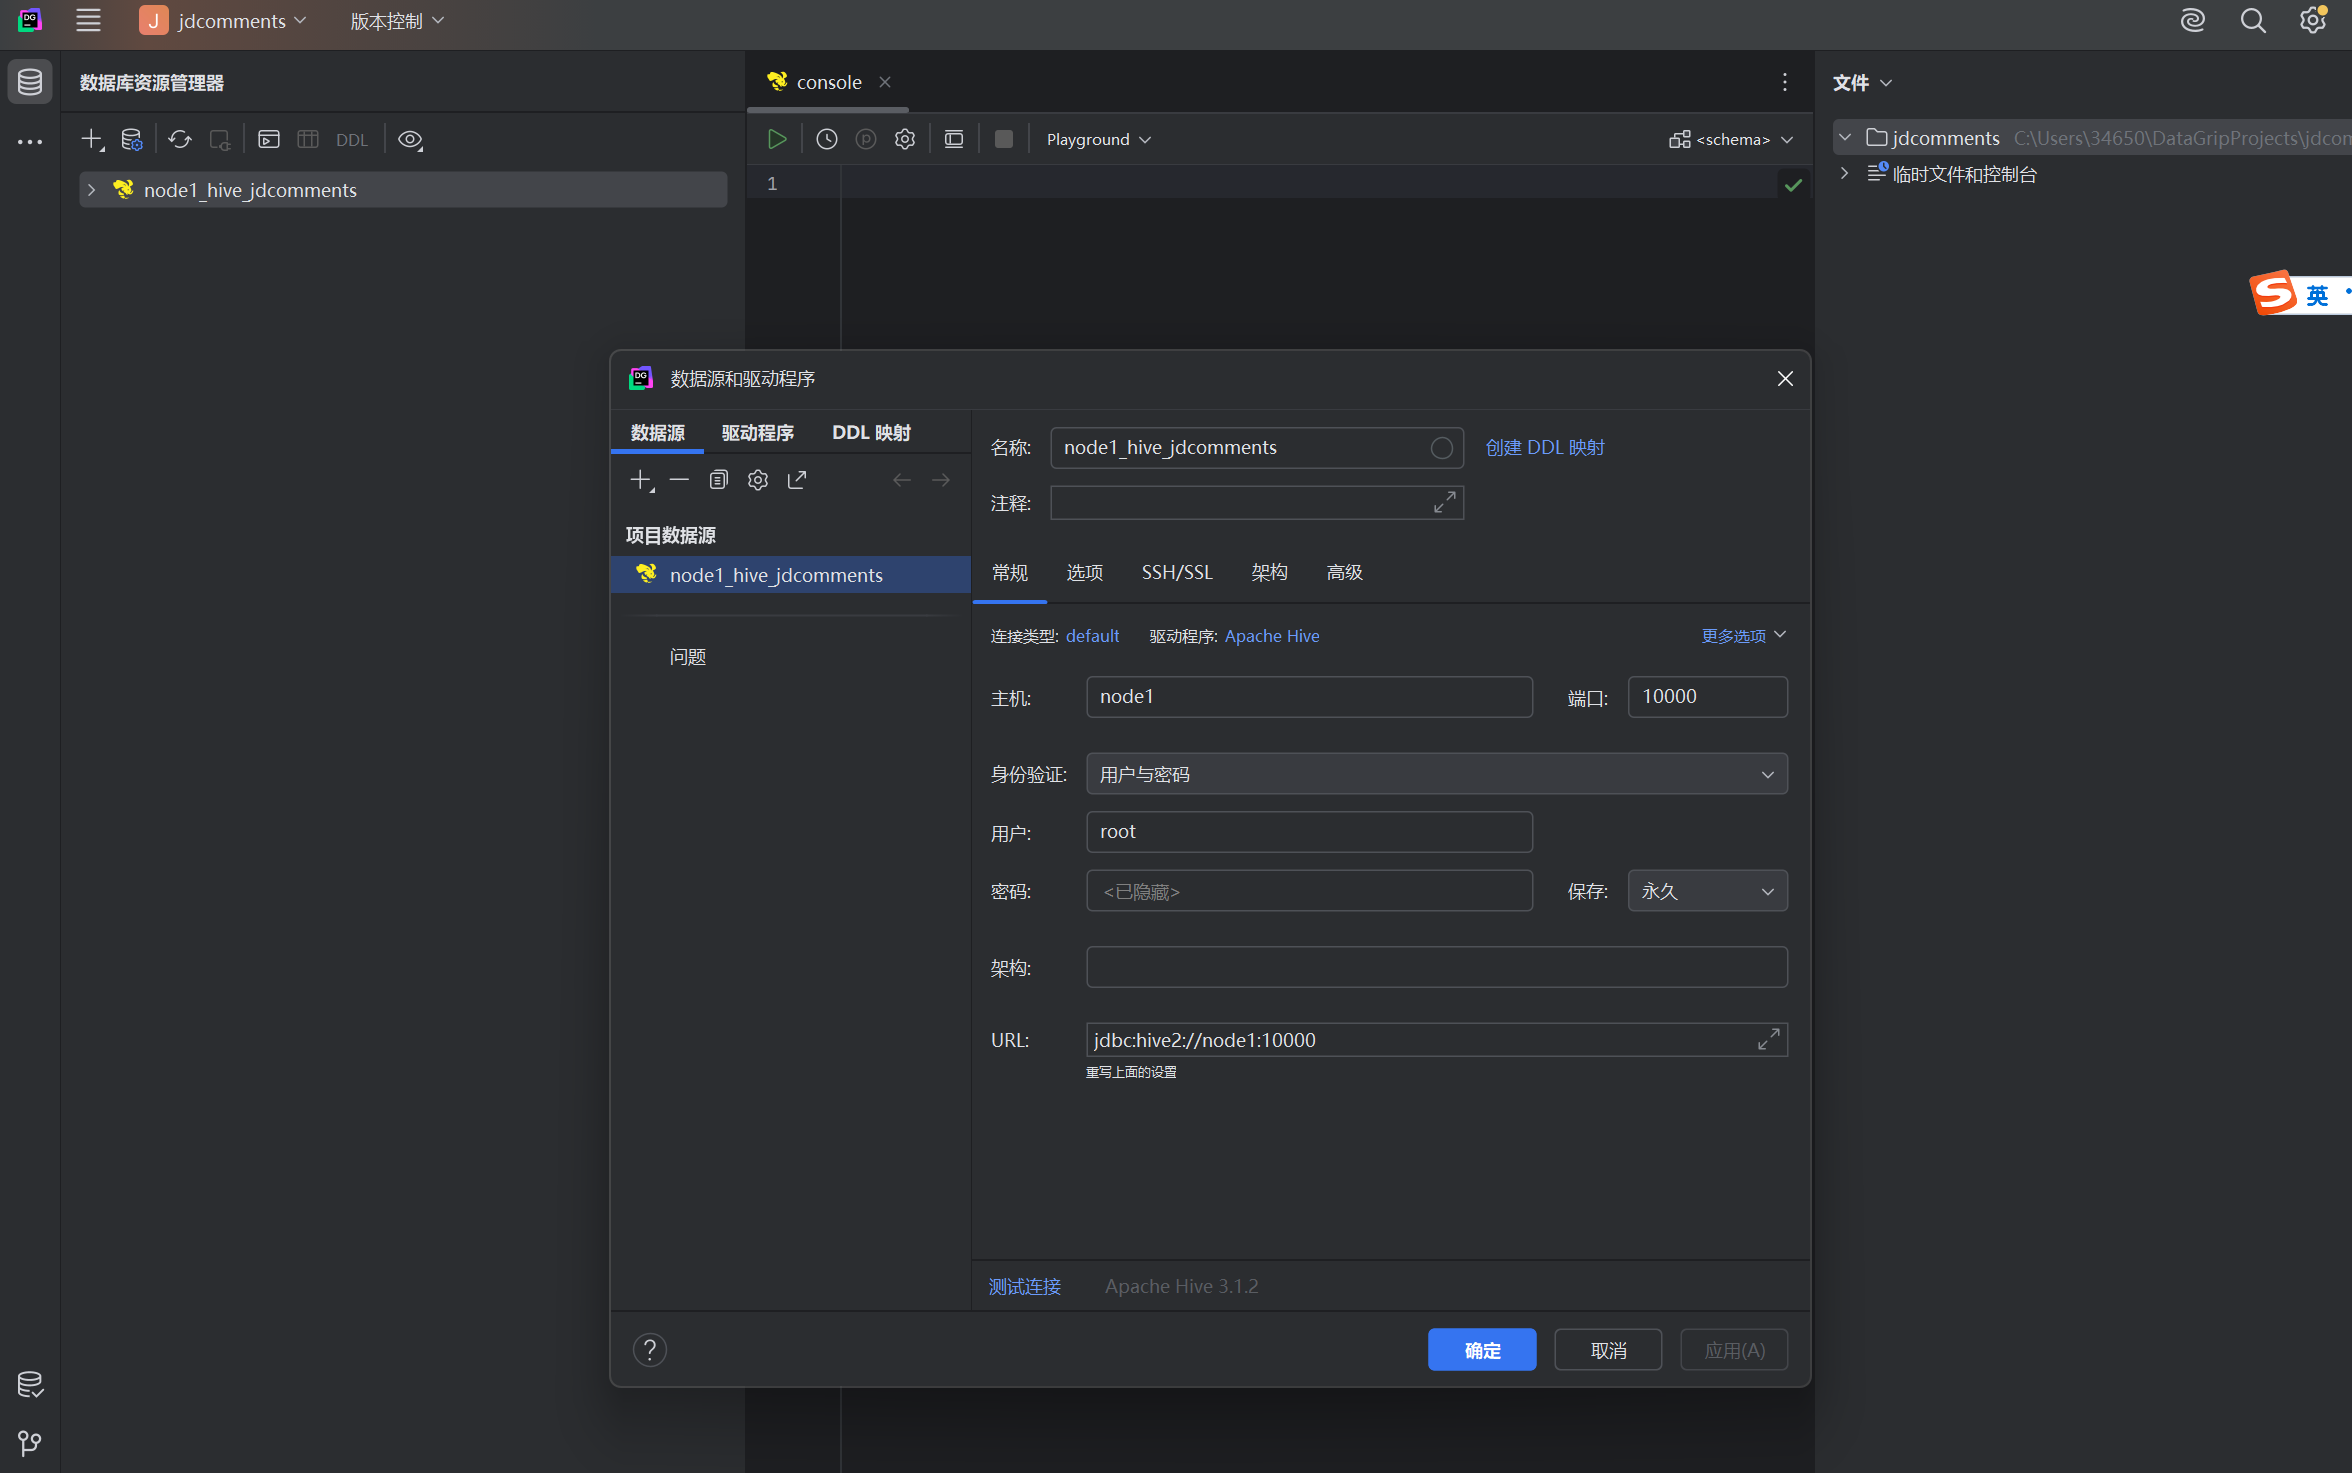Viewport: 2352px width, 1473px height.
Task: Expand node1_hive_jdcomments tree node
Action: click(x=91, y=190)
